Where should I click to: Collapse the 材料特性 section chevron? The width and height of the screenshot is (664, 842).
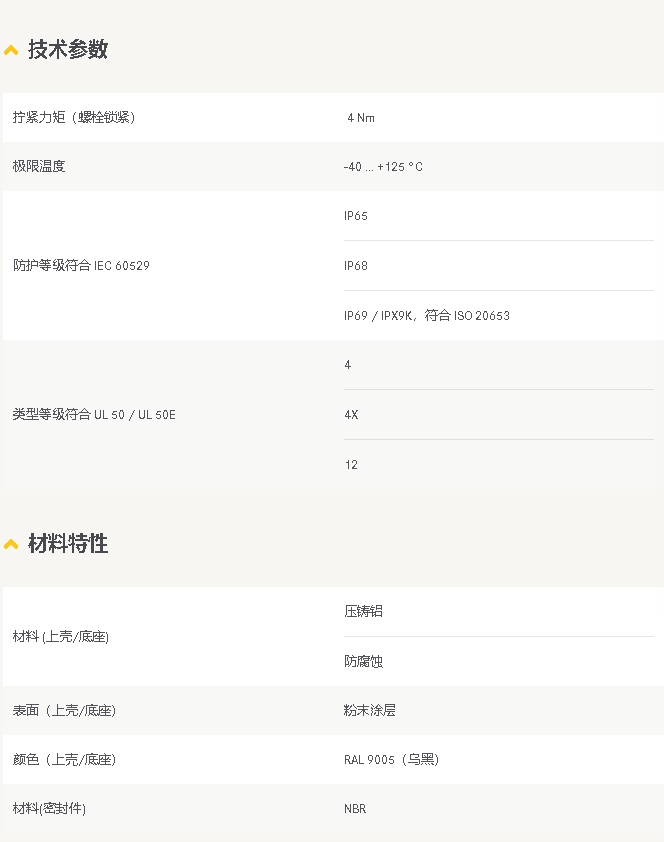click(11, 545)
